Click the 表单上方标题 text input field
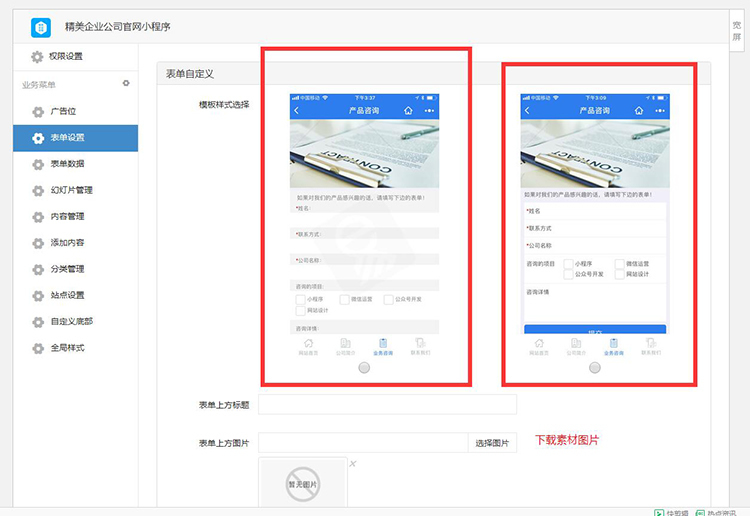750x516 pixels. [387, 405]
